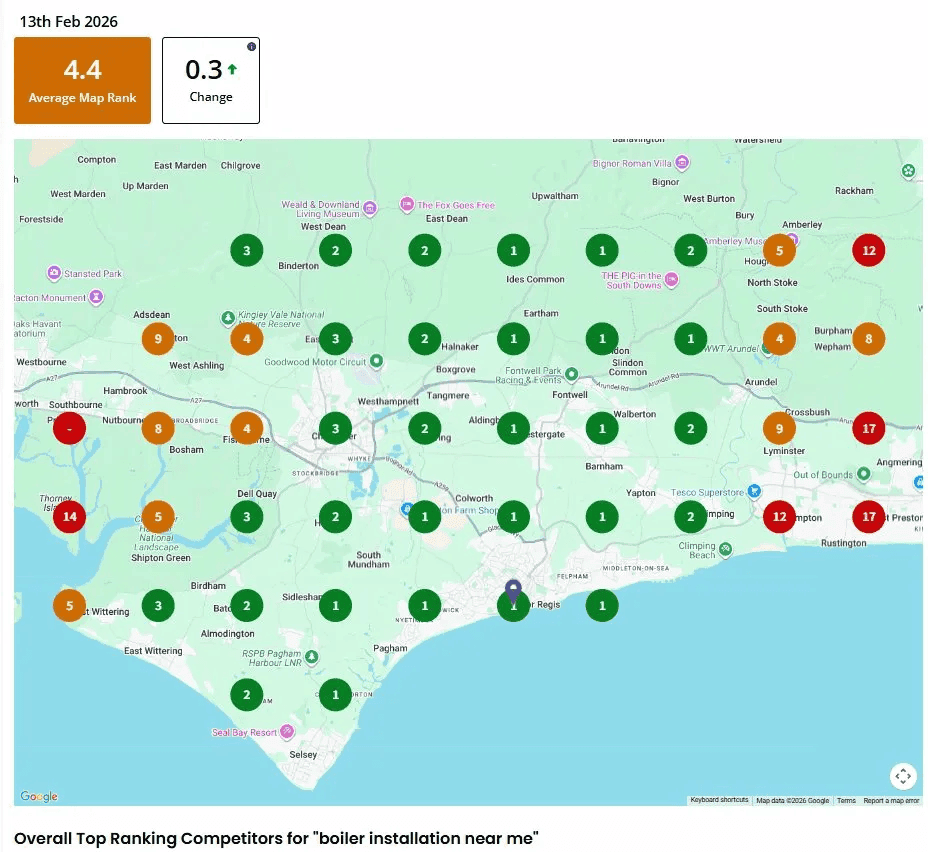Click the info icon on the Change card

coord(251,46)
